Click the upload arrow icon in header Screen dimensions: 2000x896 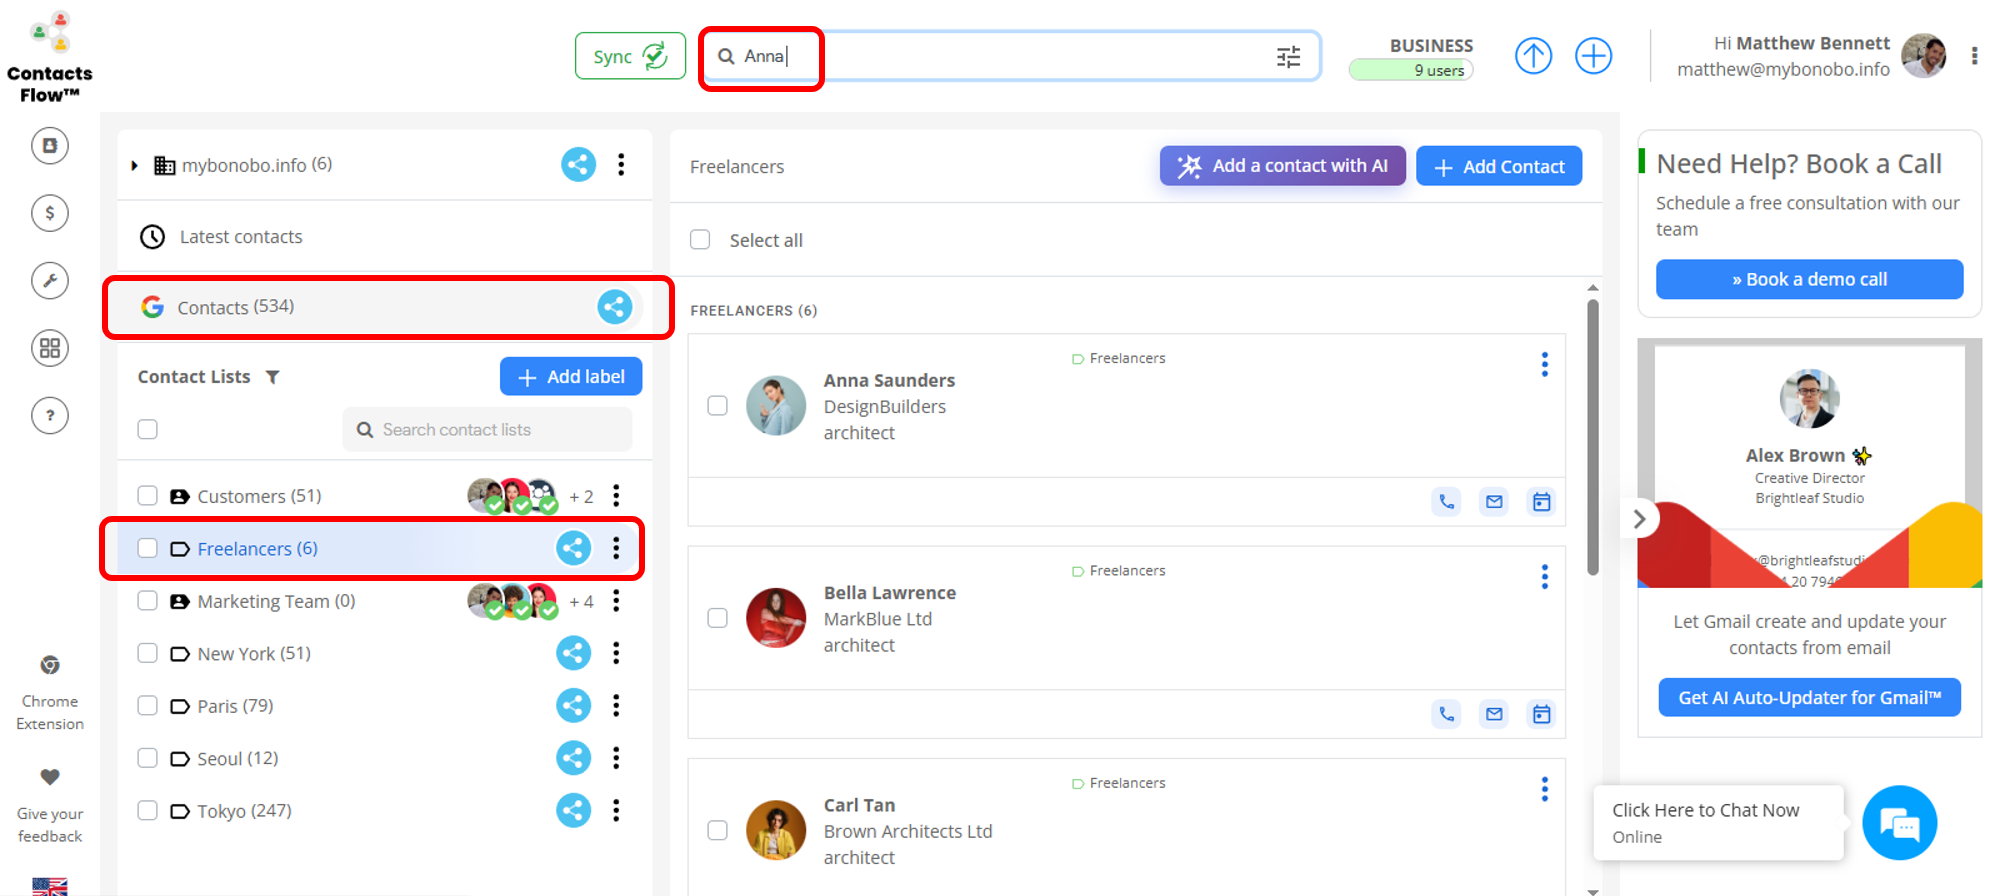click(x=1533, y=56)
